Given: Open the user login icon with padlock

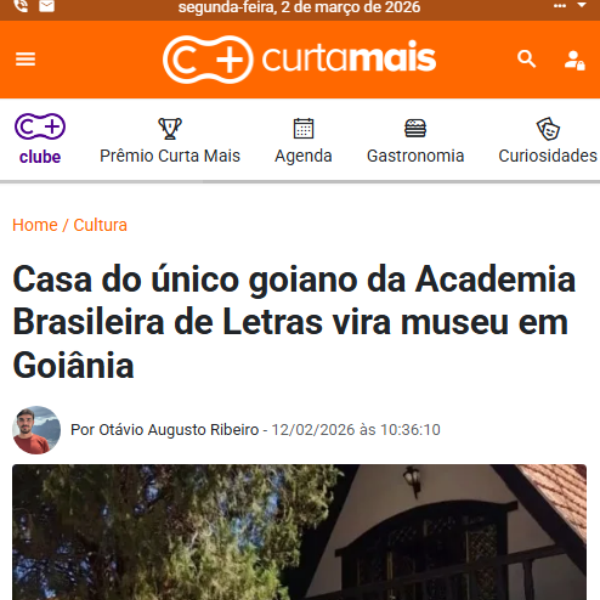Looking at the screenshot, I should pos(574,60).
